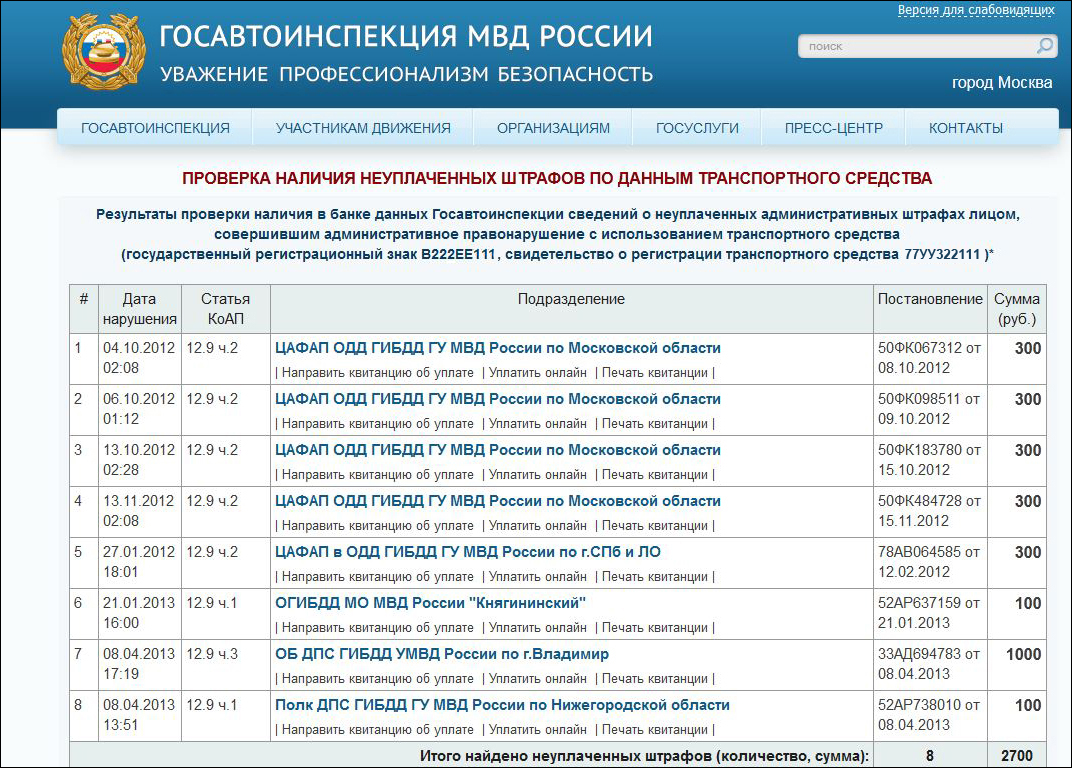The image size is (1072, 768).
Task: Open ЦАФАП в ОДД ГИБДД по г.СПб и ЛО link
Action: point(467,552)
